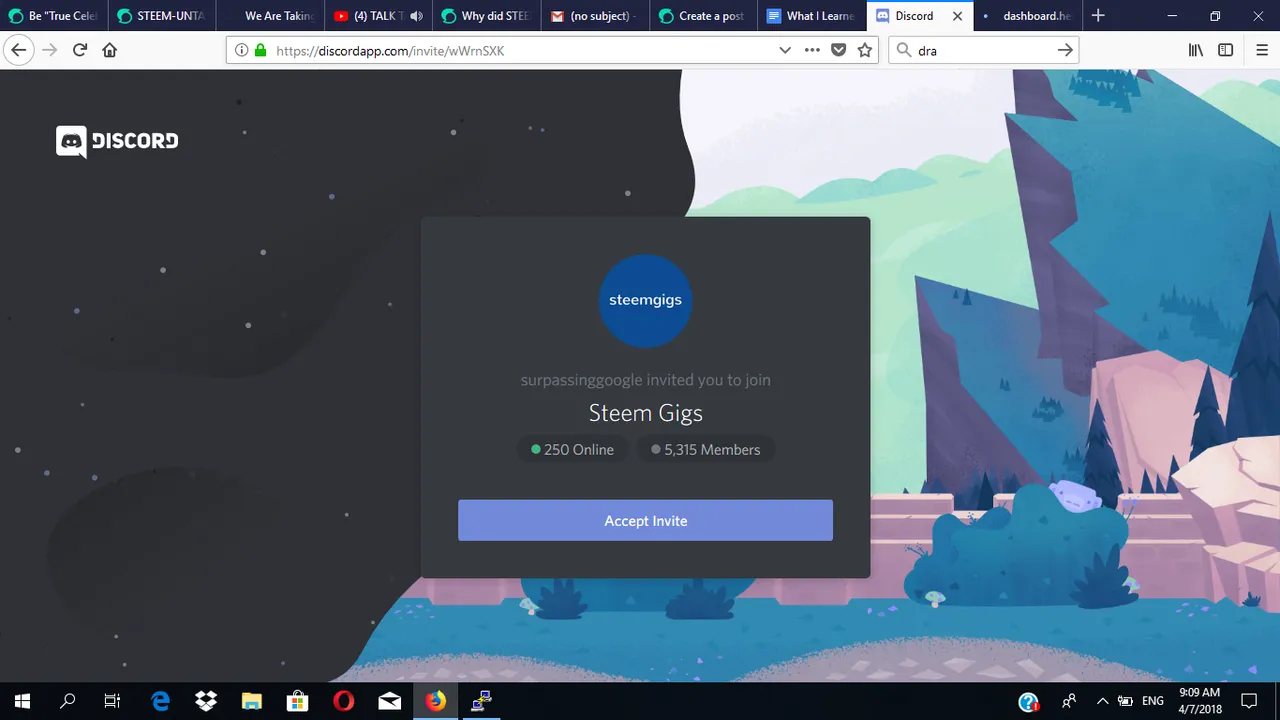Click the ENG language indicator
The image size is (1280, 720).
(x=1153, y=701)
